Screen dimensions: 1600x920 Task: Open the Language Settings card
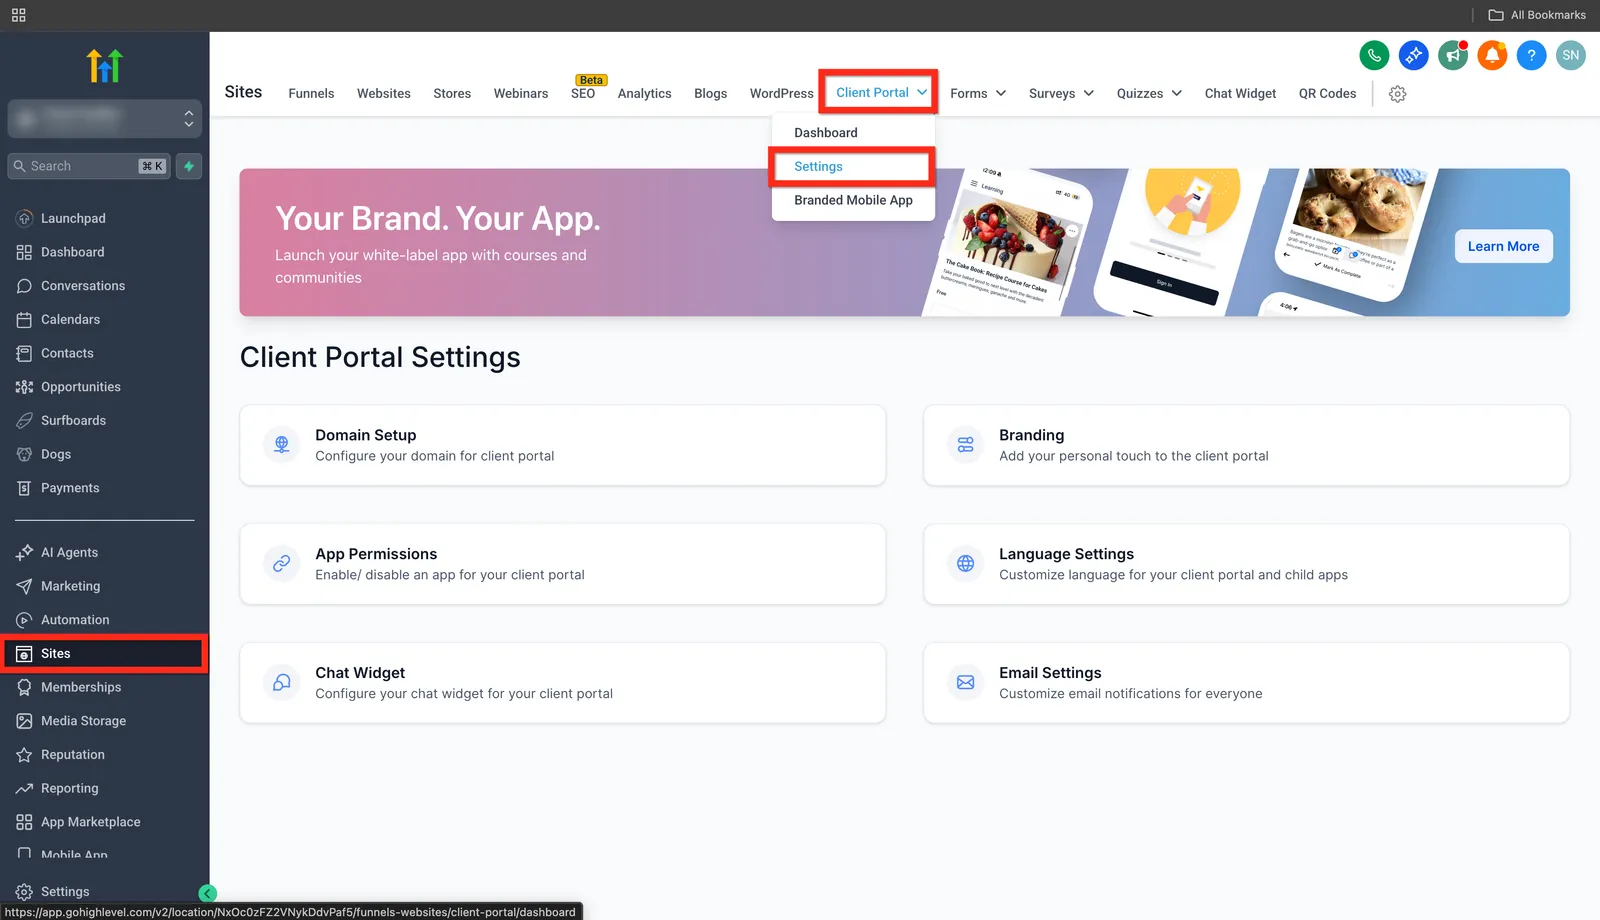click(x=1246, y=564)
